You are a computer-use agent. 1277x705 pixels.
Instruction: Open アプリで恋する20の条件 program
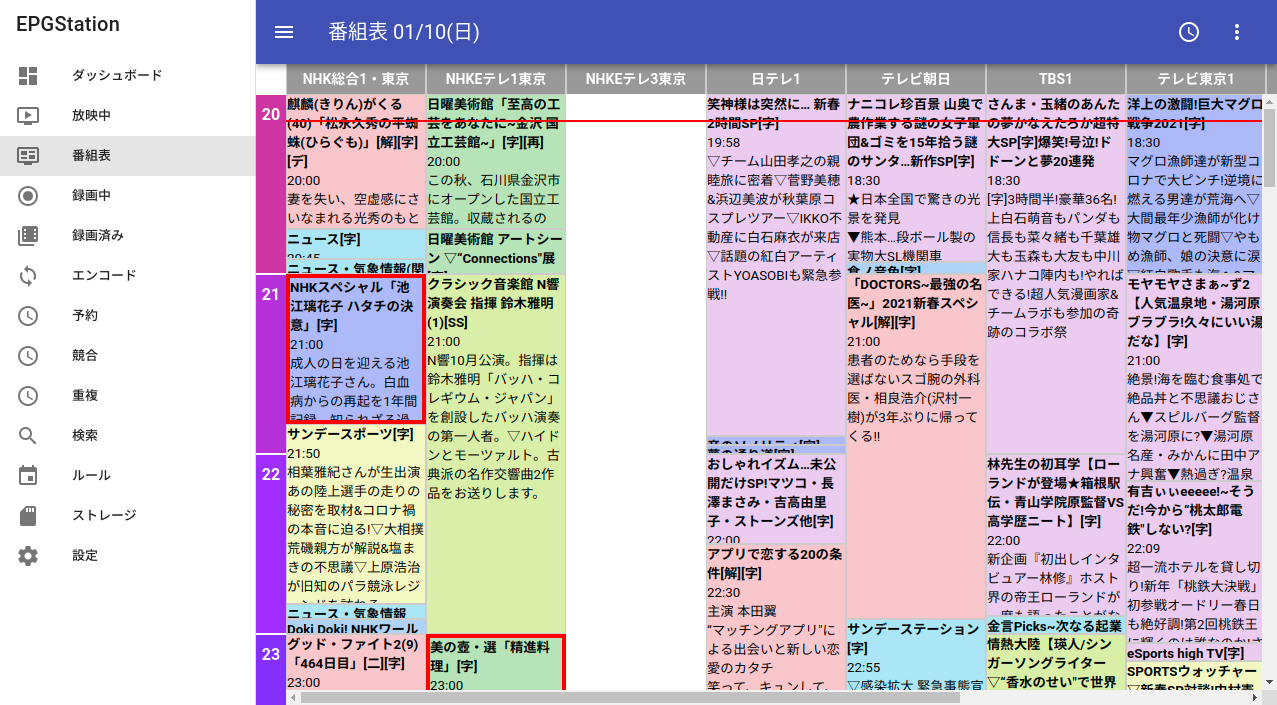pyautogui.click(x=776, y=618)
